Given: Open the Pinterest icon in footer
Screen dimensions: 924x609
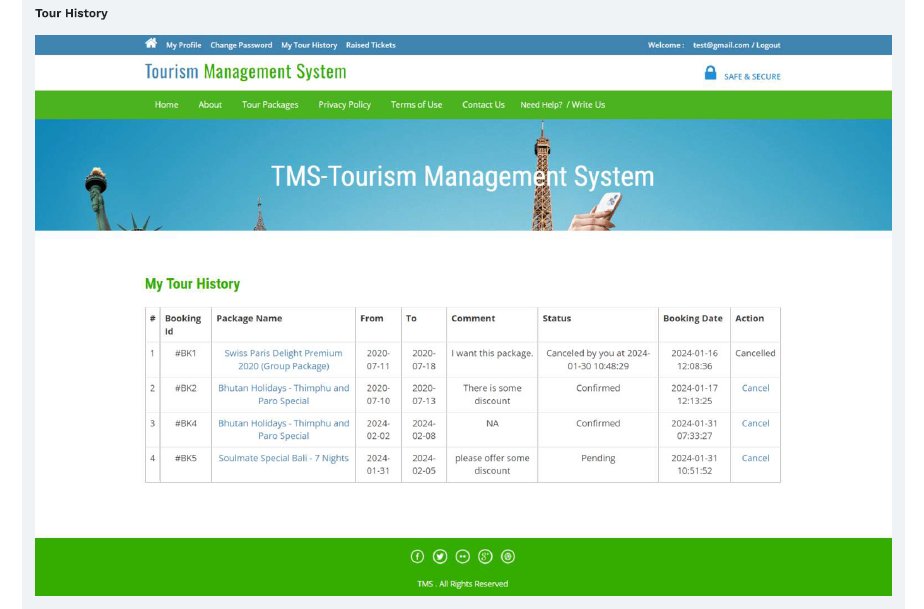Looking at the screenshot, I should (x=508, y=557).
